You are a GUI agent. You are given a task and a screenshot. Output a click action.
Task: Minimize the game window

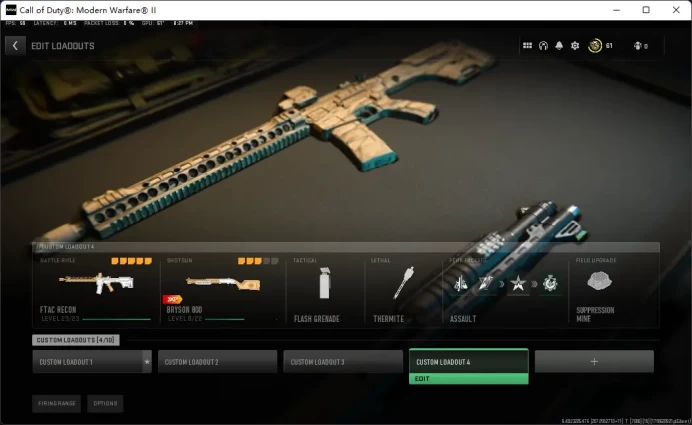617,10
